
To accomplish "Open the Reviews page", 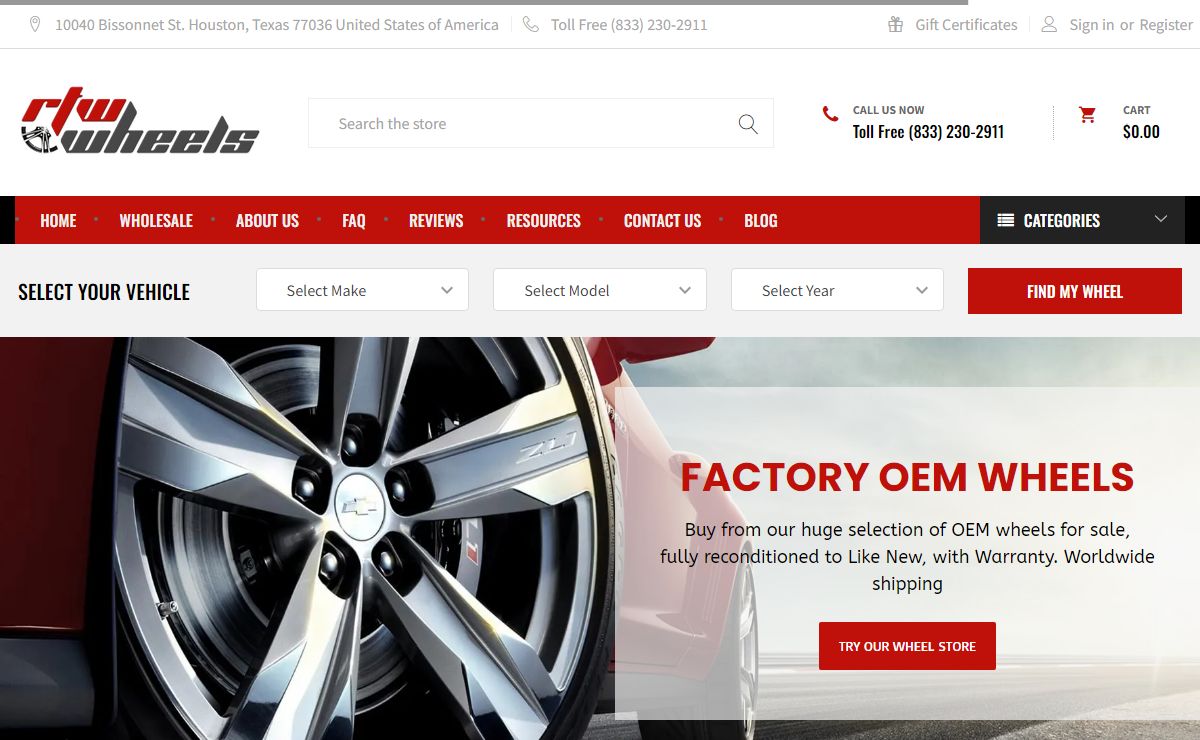I will [436, 221].
